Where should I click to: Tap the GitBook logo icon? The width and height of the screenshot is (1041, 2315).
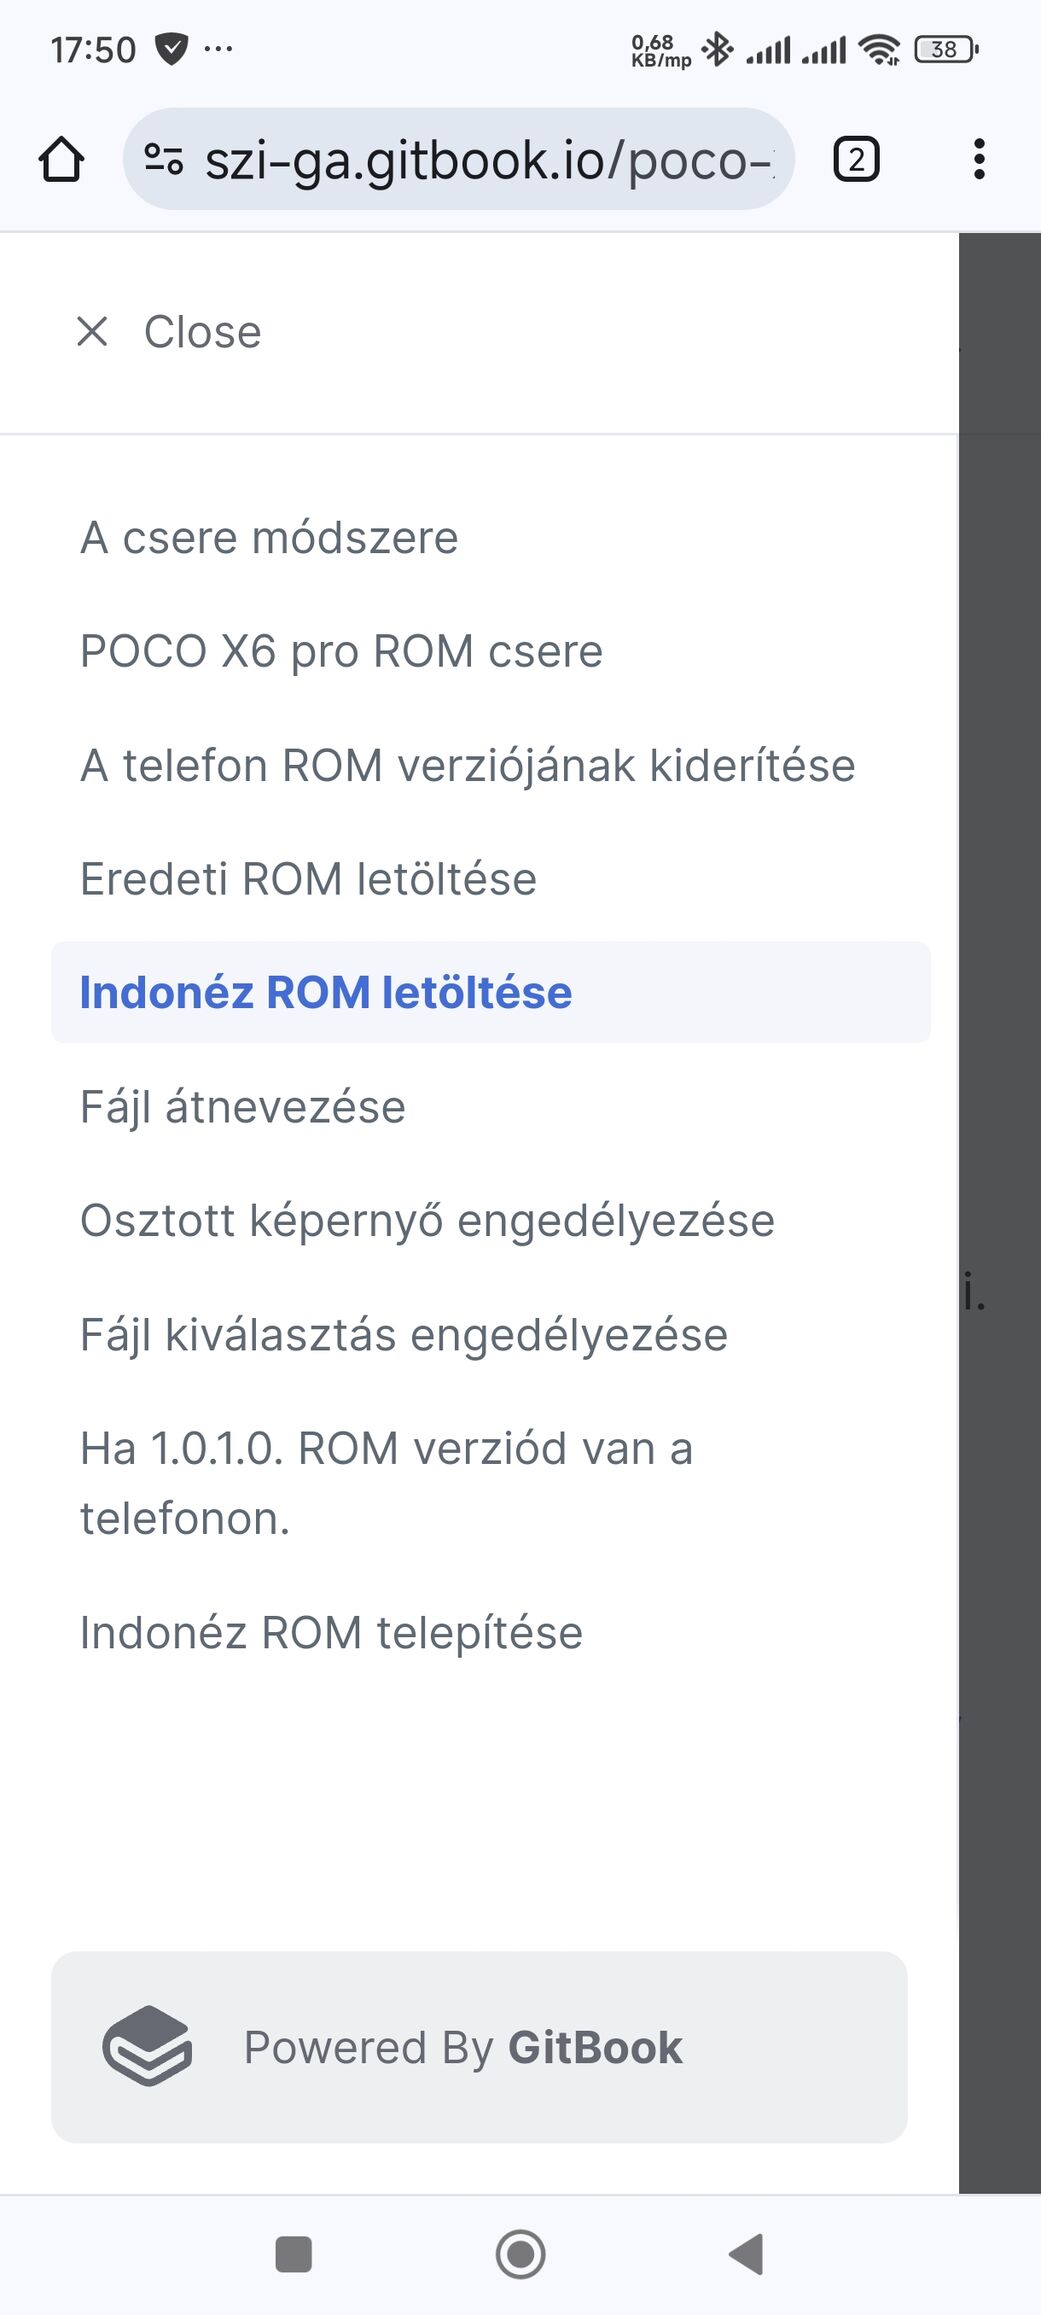[147, 2046]
